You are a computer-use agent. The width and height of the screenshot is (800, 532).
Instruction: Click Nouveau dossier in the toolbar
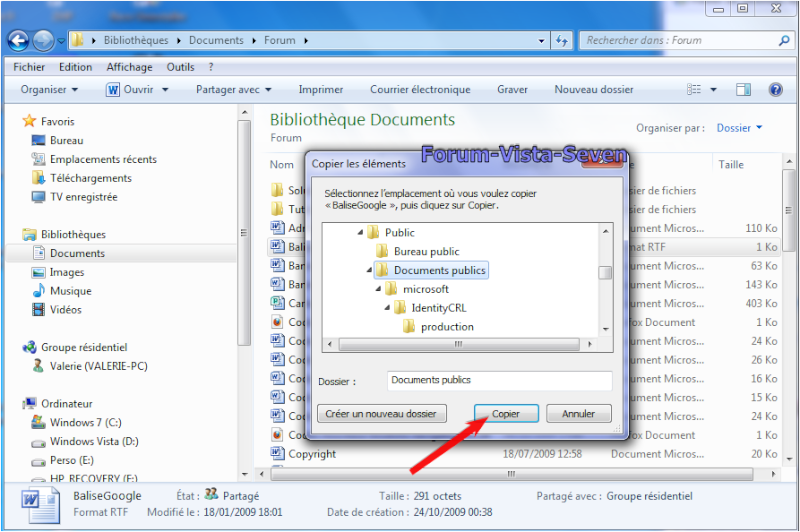[594, 90]
